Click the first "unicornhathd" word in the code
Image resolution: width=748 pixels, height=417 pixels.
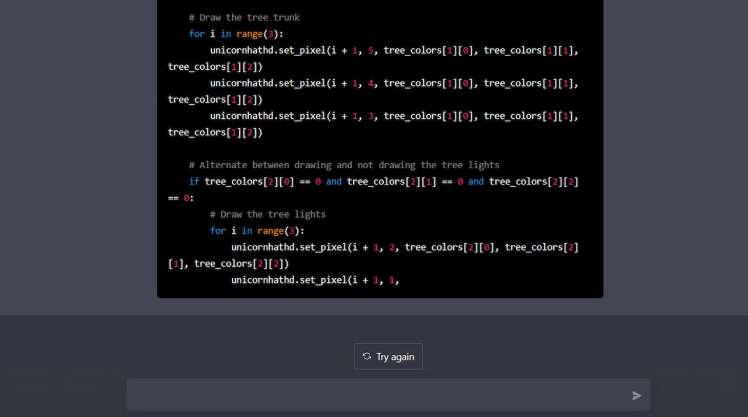(x=241, y=50)
